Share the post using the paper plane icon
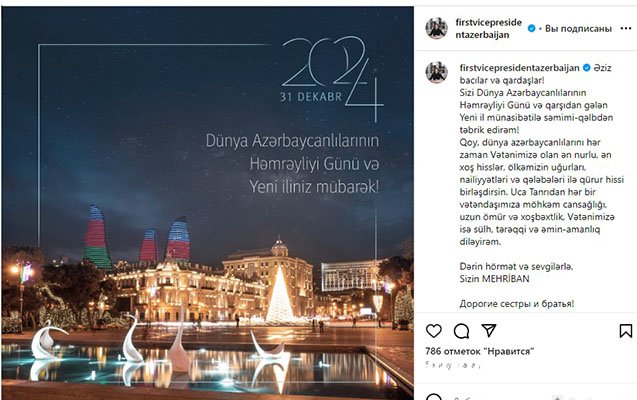This screenshot has width=637, height=400. [488, 331]
